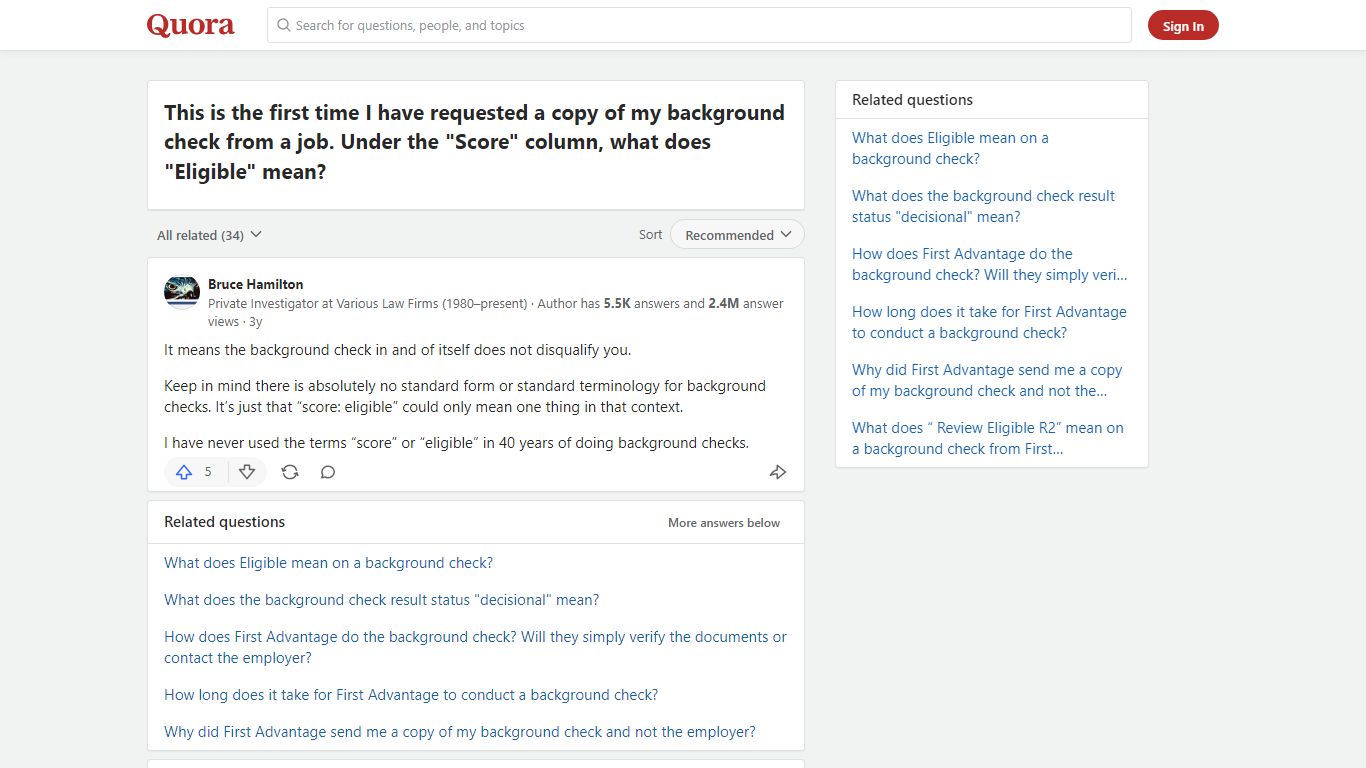Click the search magnifier icon
Image resolution: width=1366 pixels, height=768 pixels.
click(284, 25)
